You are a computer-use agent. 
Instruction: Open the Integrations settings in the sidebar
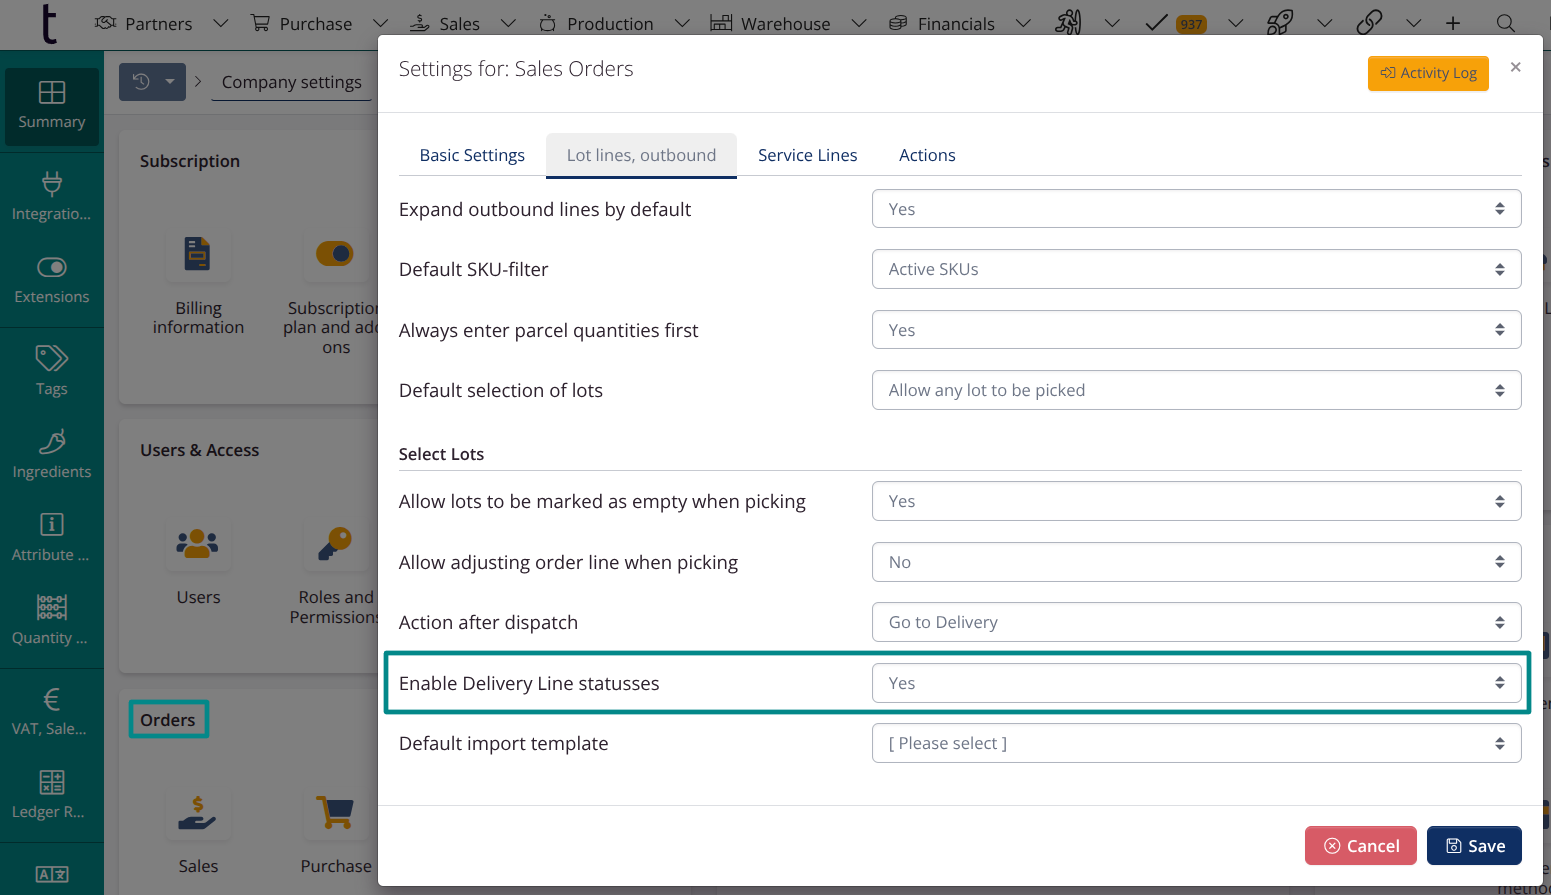(x=51, y=192)
